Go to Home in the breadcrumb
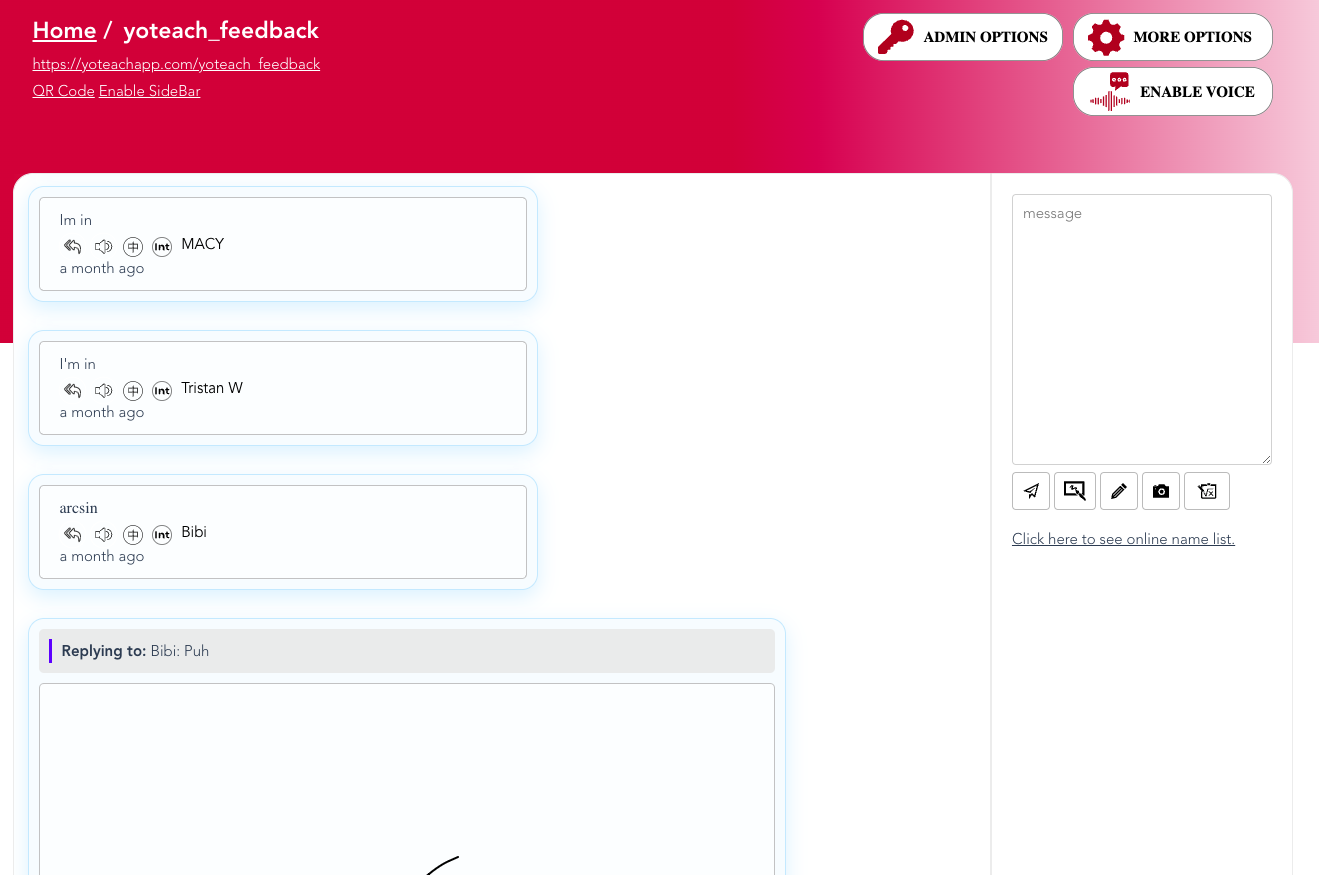The height and width of the screenshot is (875, 1319). [x=64, y=31]
